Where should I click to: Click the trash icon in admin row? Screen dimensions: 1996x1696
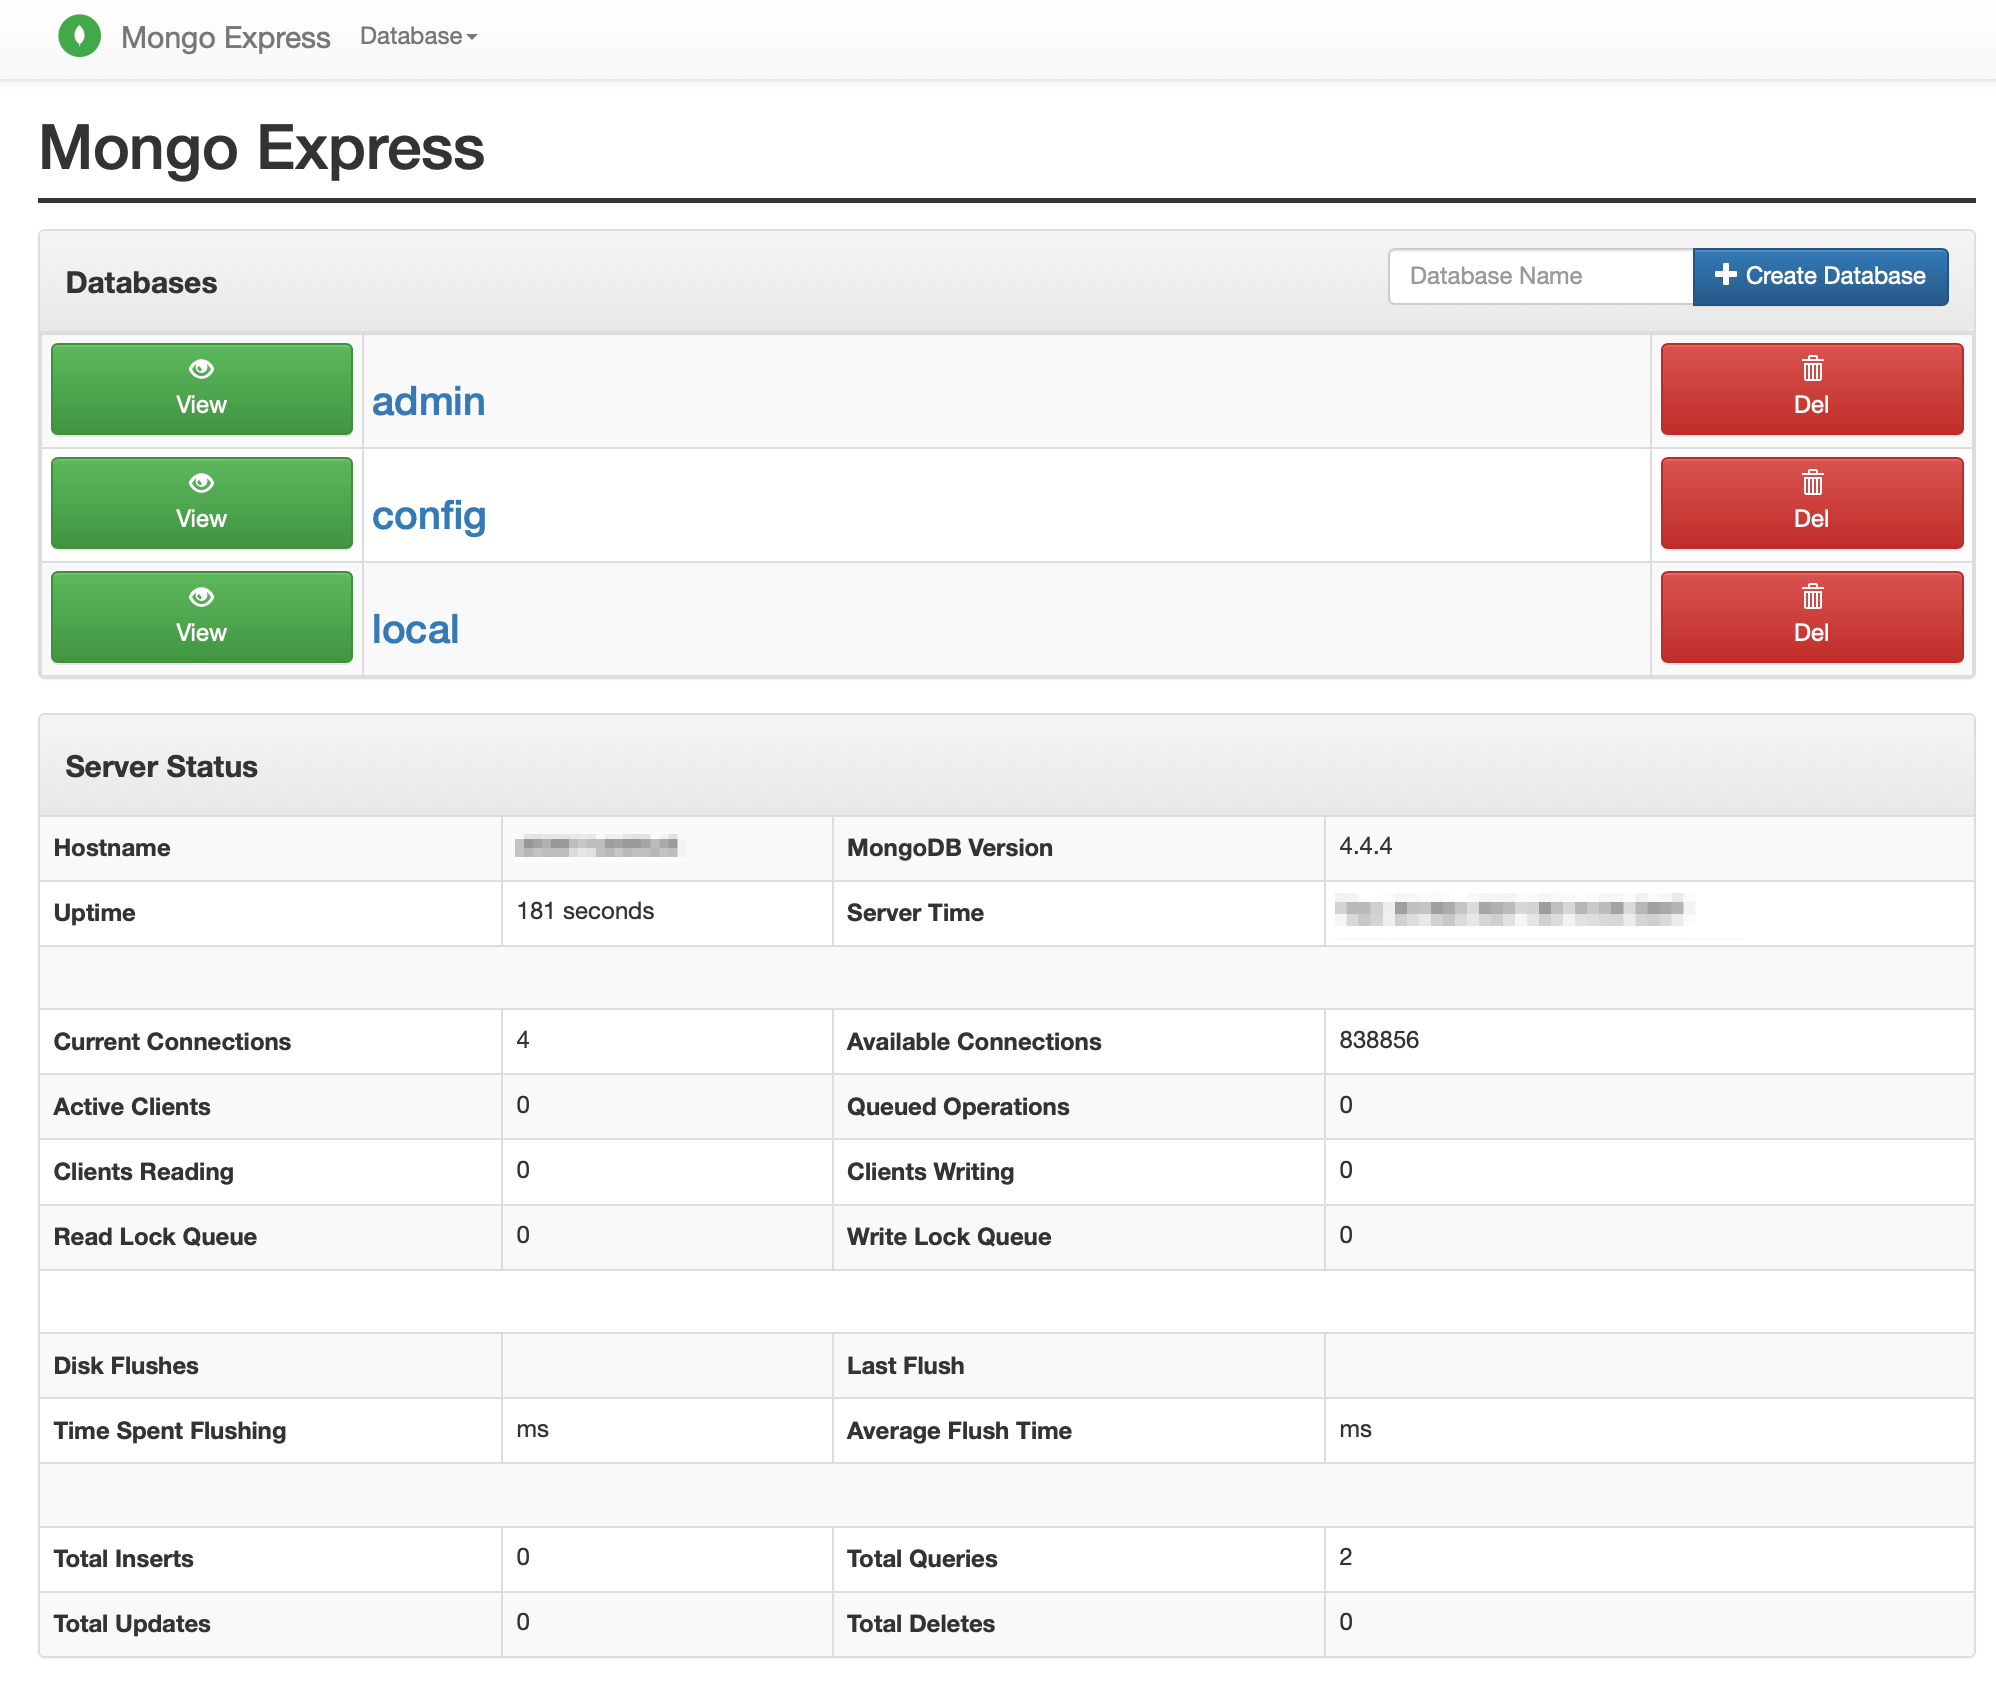pos(1812,369)
